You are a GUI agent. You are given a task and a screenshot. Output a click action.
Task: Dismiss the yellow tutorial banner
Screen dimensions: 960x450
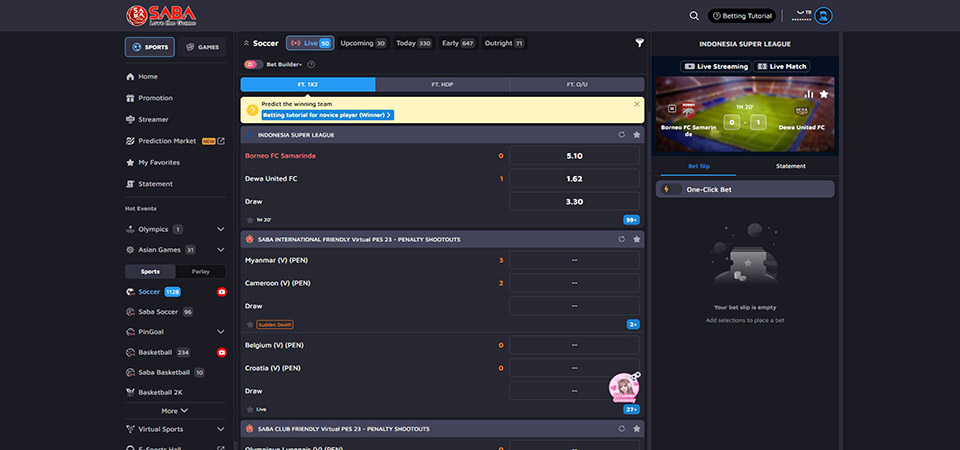pyautogui.click(x=637, y=104)
